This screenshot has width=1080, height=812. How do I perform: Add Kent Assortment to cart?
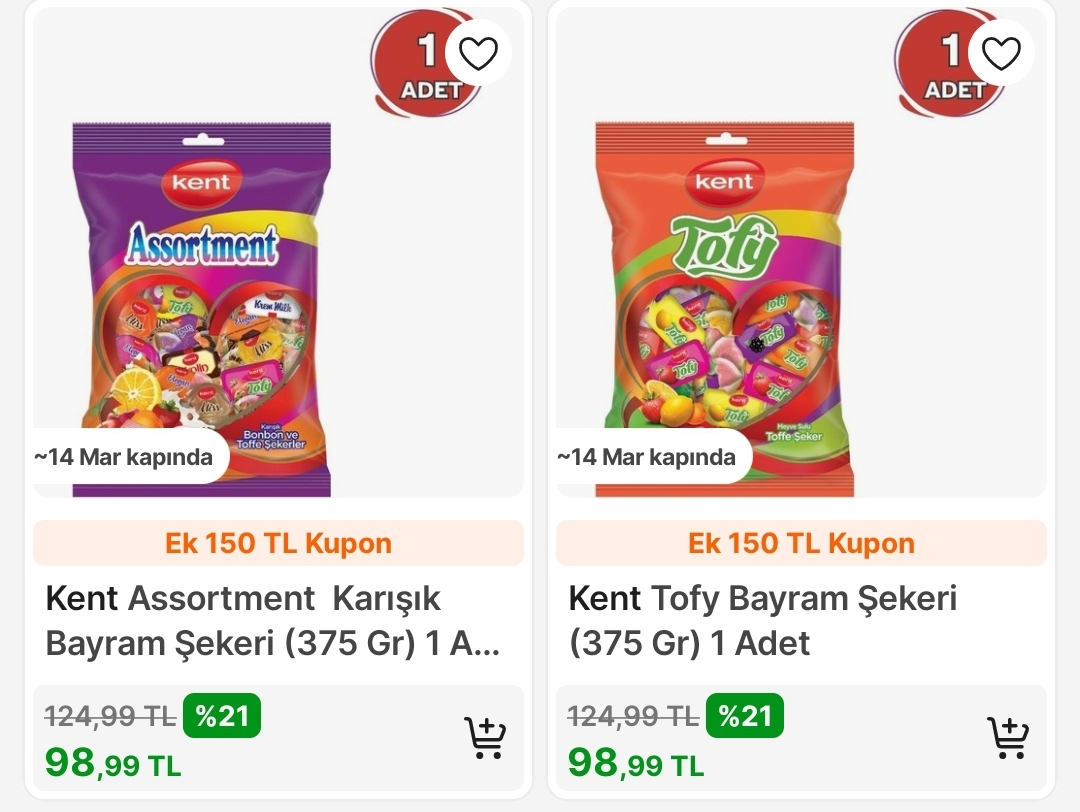click(x=485, y=738)
